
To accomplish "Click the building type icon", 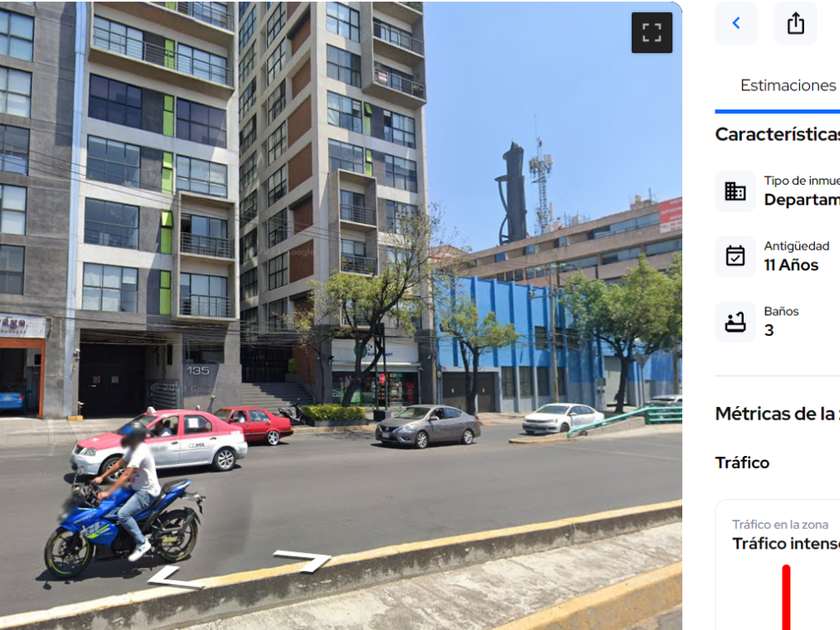I will click(x=735, y=191).
